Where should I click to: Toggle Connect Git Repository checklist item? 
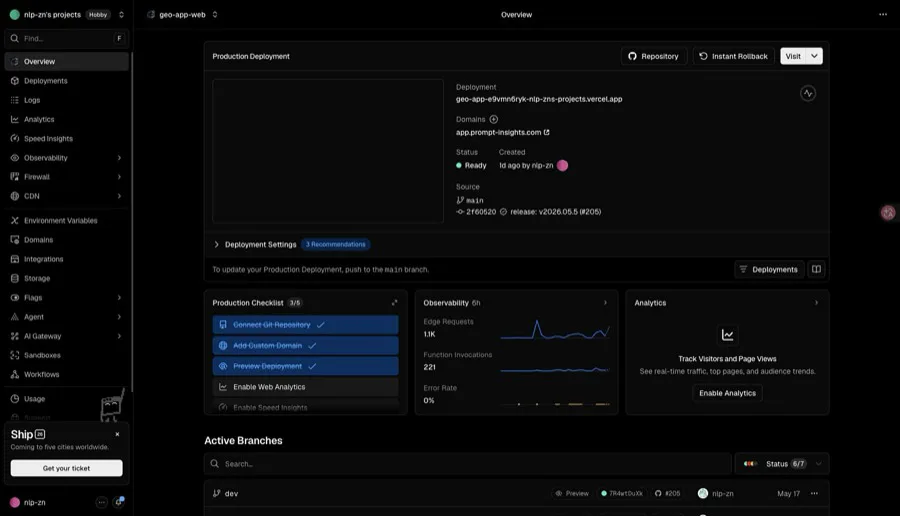point(305,325)
